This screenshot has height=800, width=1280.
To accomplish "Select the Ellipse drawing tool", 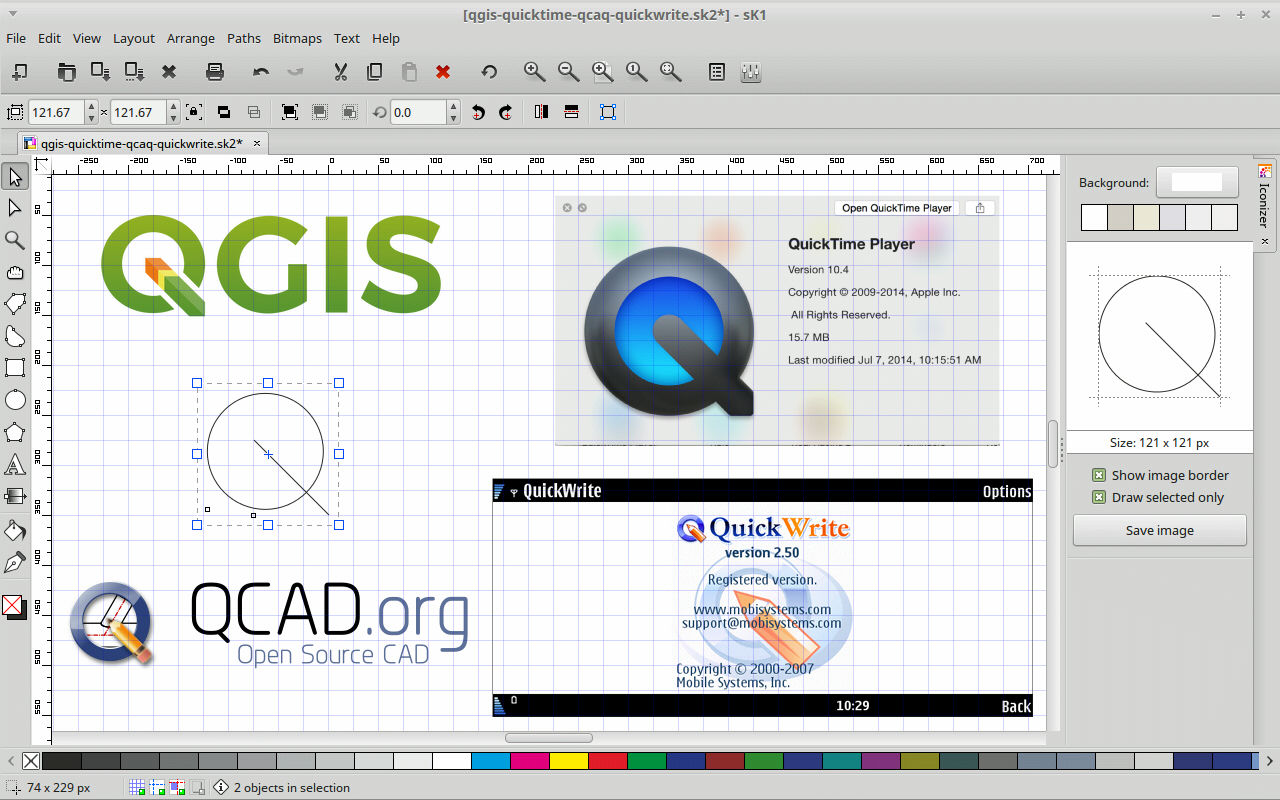I will click(15, 400).
